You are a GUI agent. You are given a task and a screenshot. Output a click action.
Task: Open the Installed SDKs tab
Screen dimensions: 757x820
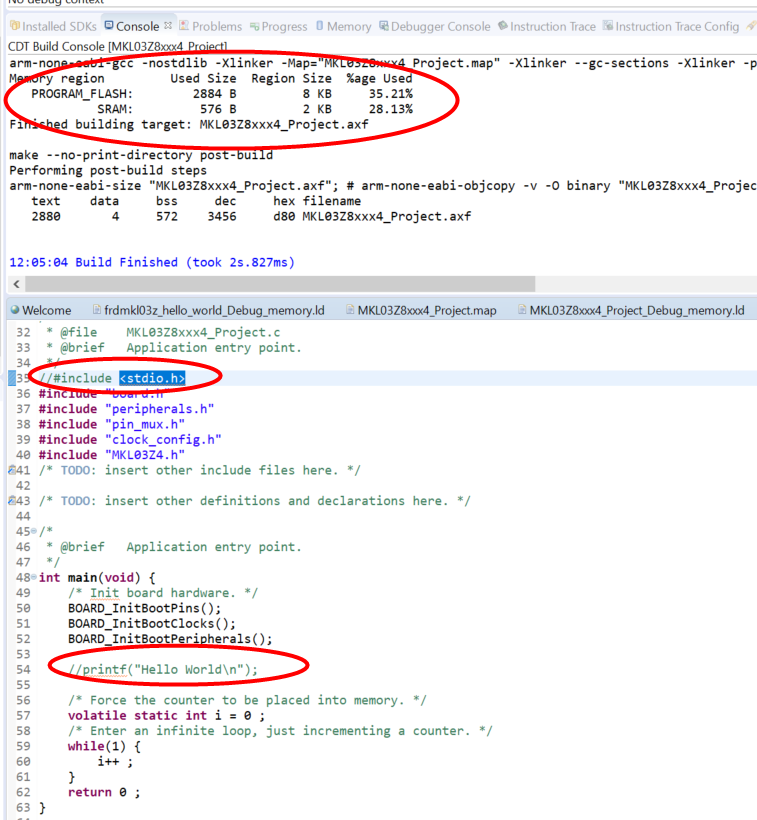(53, 26)
